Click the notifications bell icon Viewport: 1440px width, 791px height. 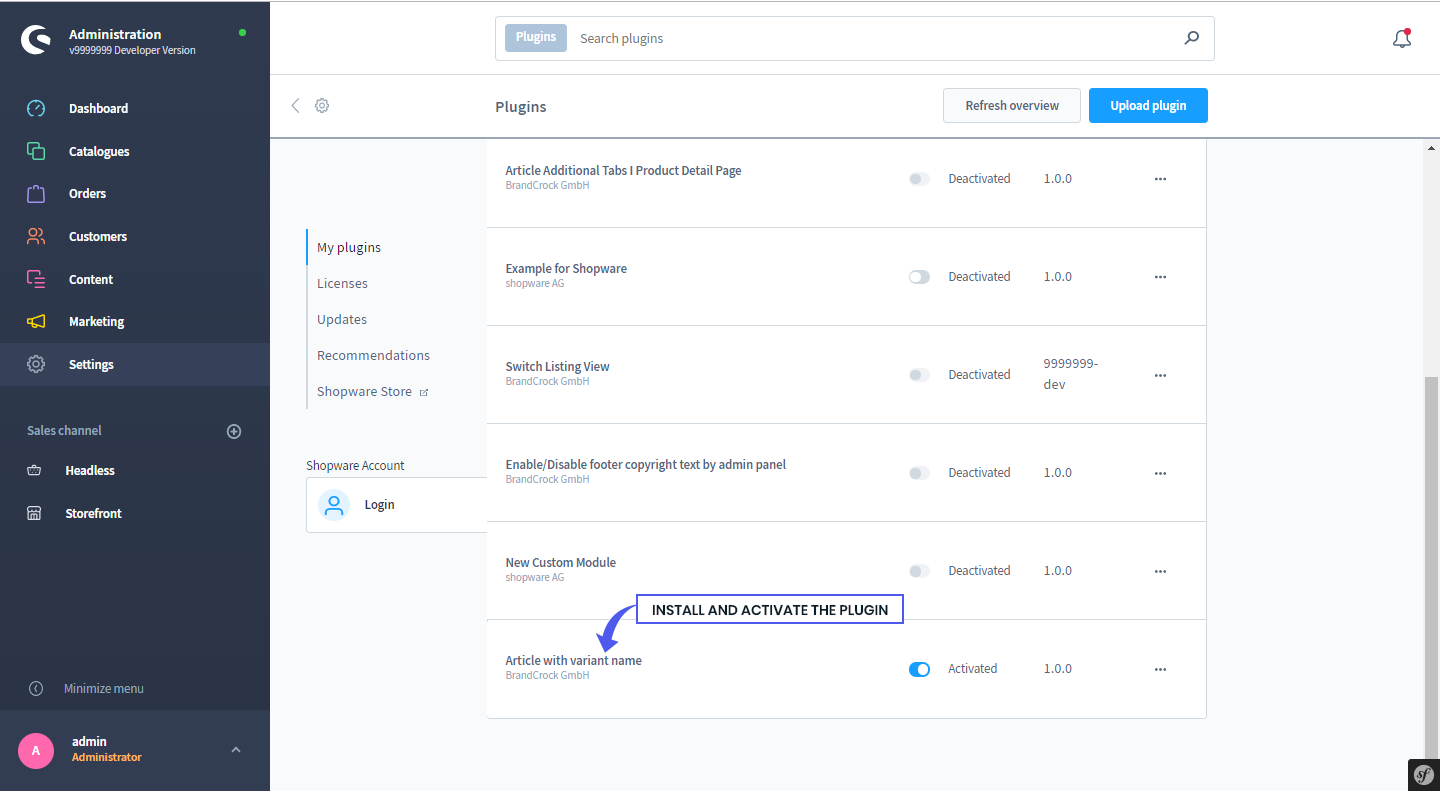click(x=1402, y=38)
